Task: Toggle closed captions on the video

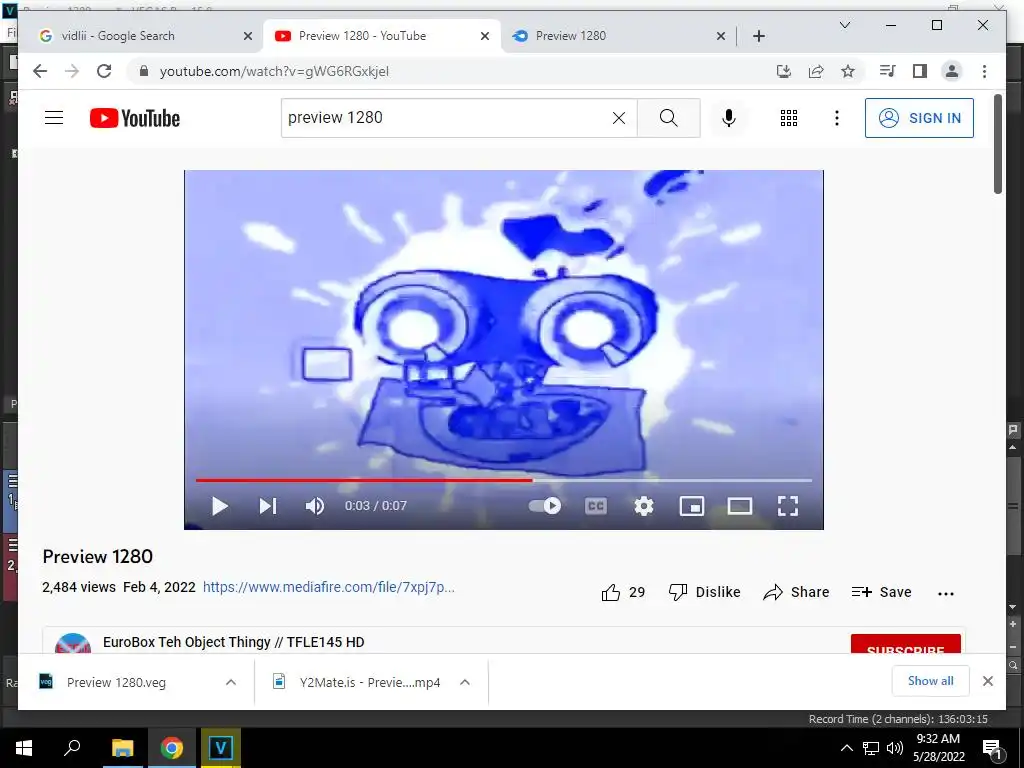Action: pos(596,506)
